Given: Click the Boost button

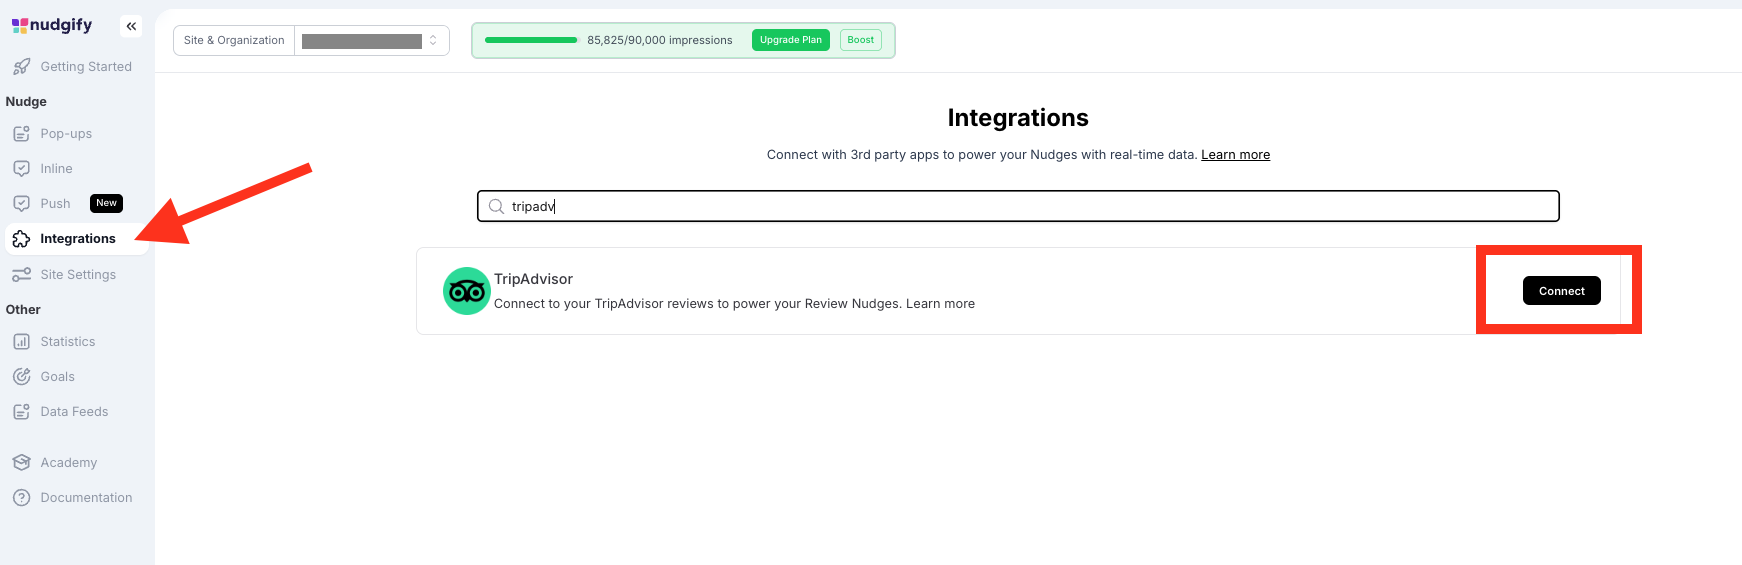Looking at the screenshot, I should [861, 40].
